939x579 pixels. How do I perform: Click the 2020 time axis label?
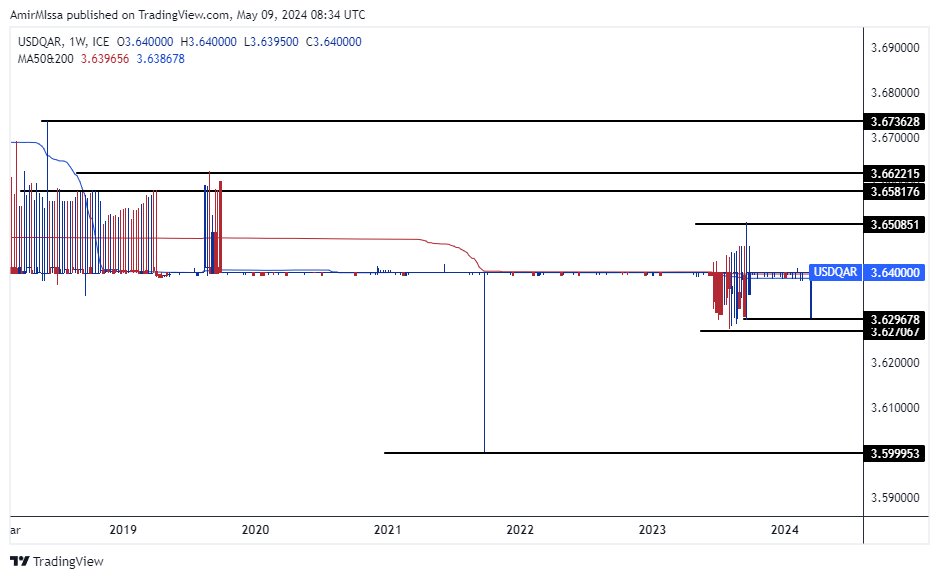pos(255,530)
